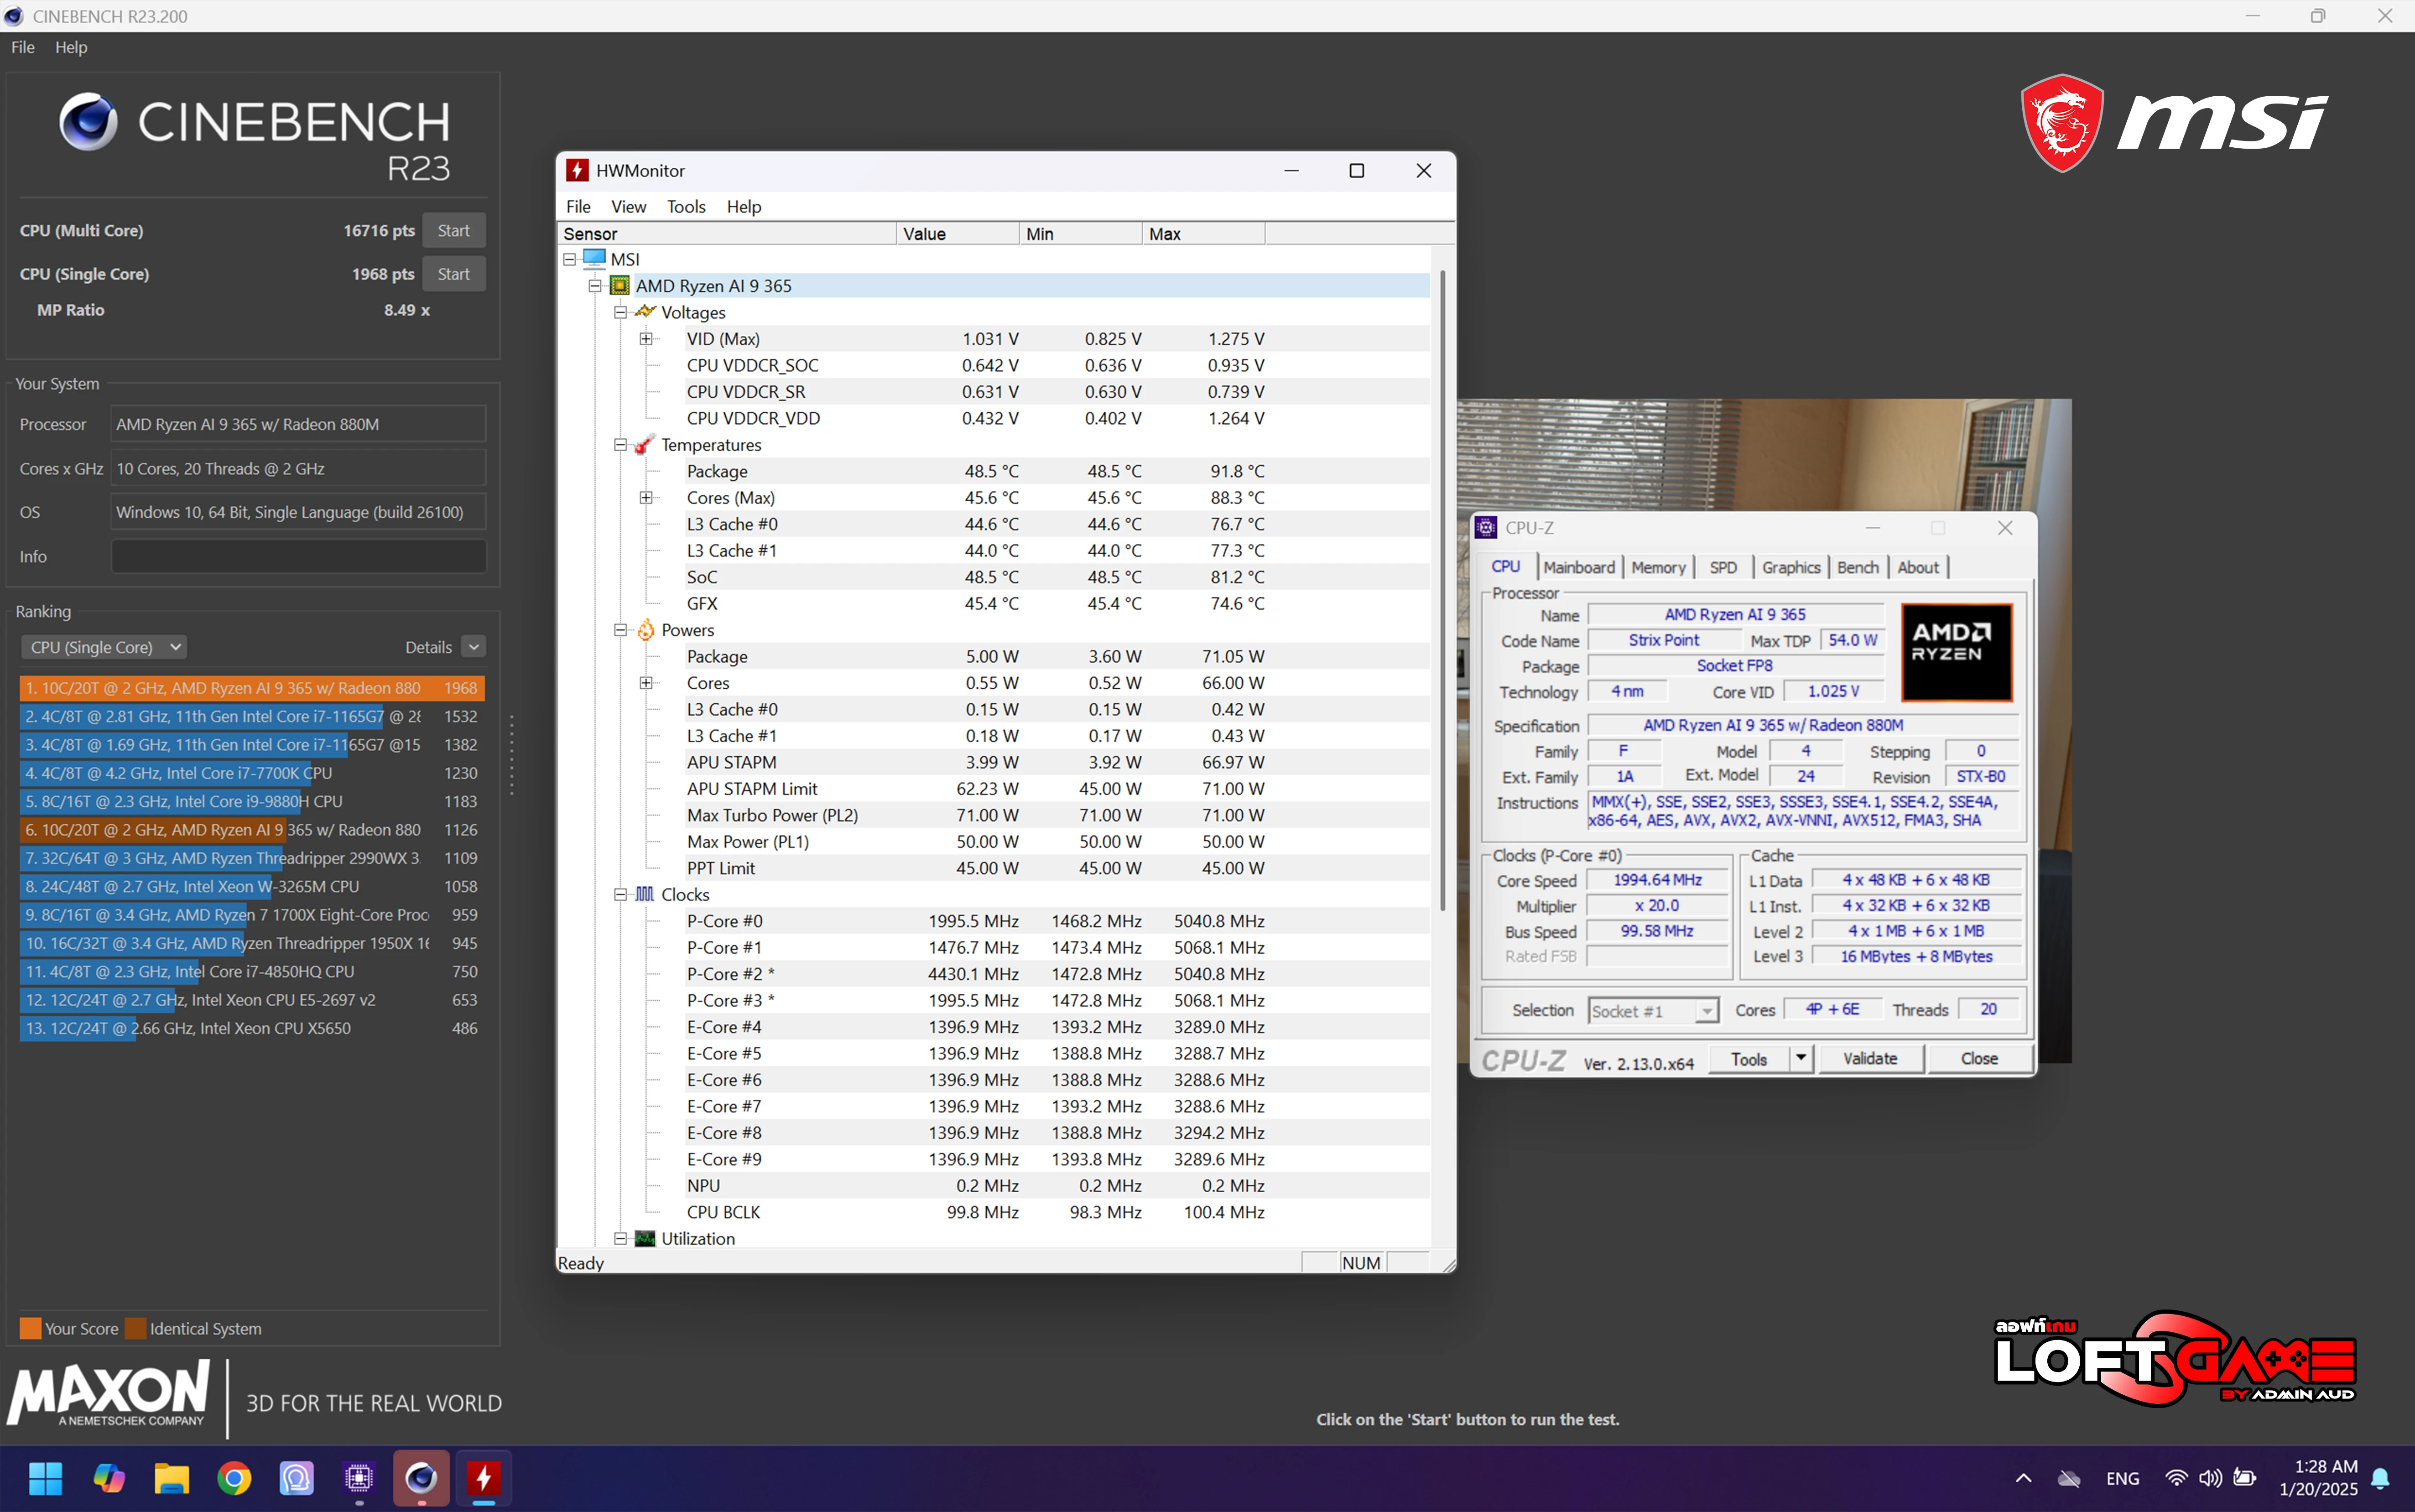Open File Explorer from taskbar
Viewport: 2415px width, 1512px height.
[x=171, y=1477]
